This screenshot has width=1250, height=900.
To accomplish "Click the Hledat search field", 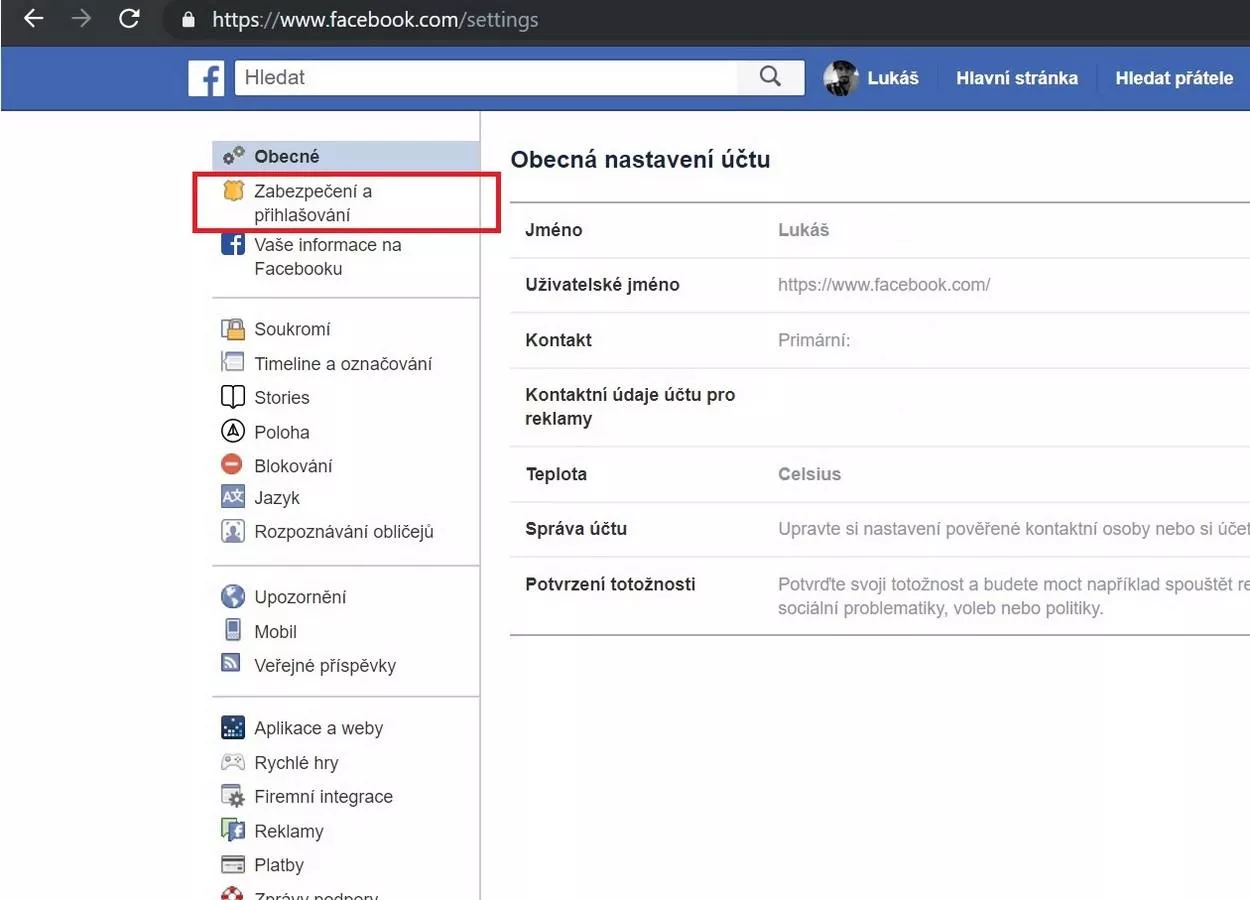I will click(x=486, y=77).
